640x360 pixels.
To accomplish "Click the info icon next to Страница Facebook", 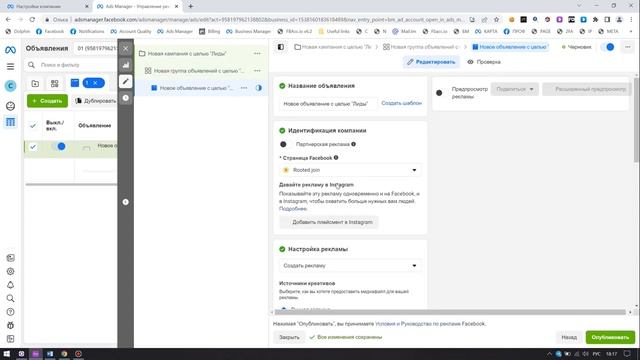I will [x=336, y=158].
